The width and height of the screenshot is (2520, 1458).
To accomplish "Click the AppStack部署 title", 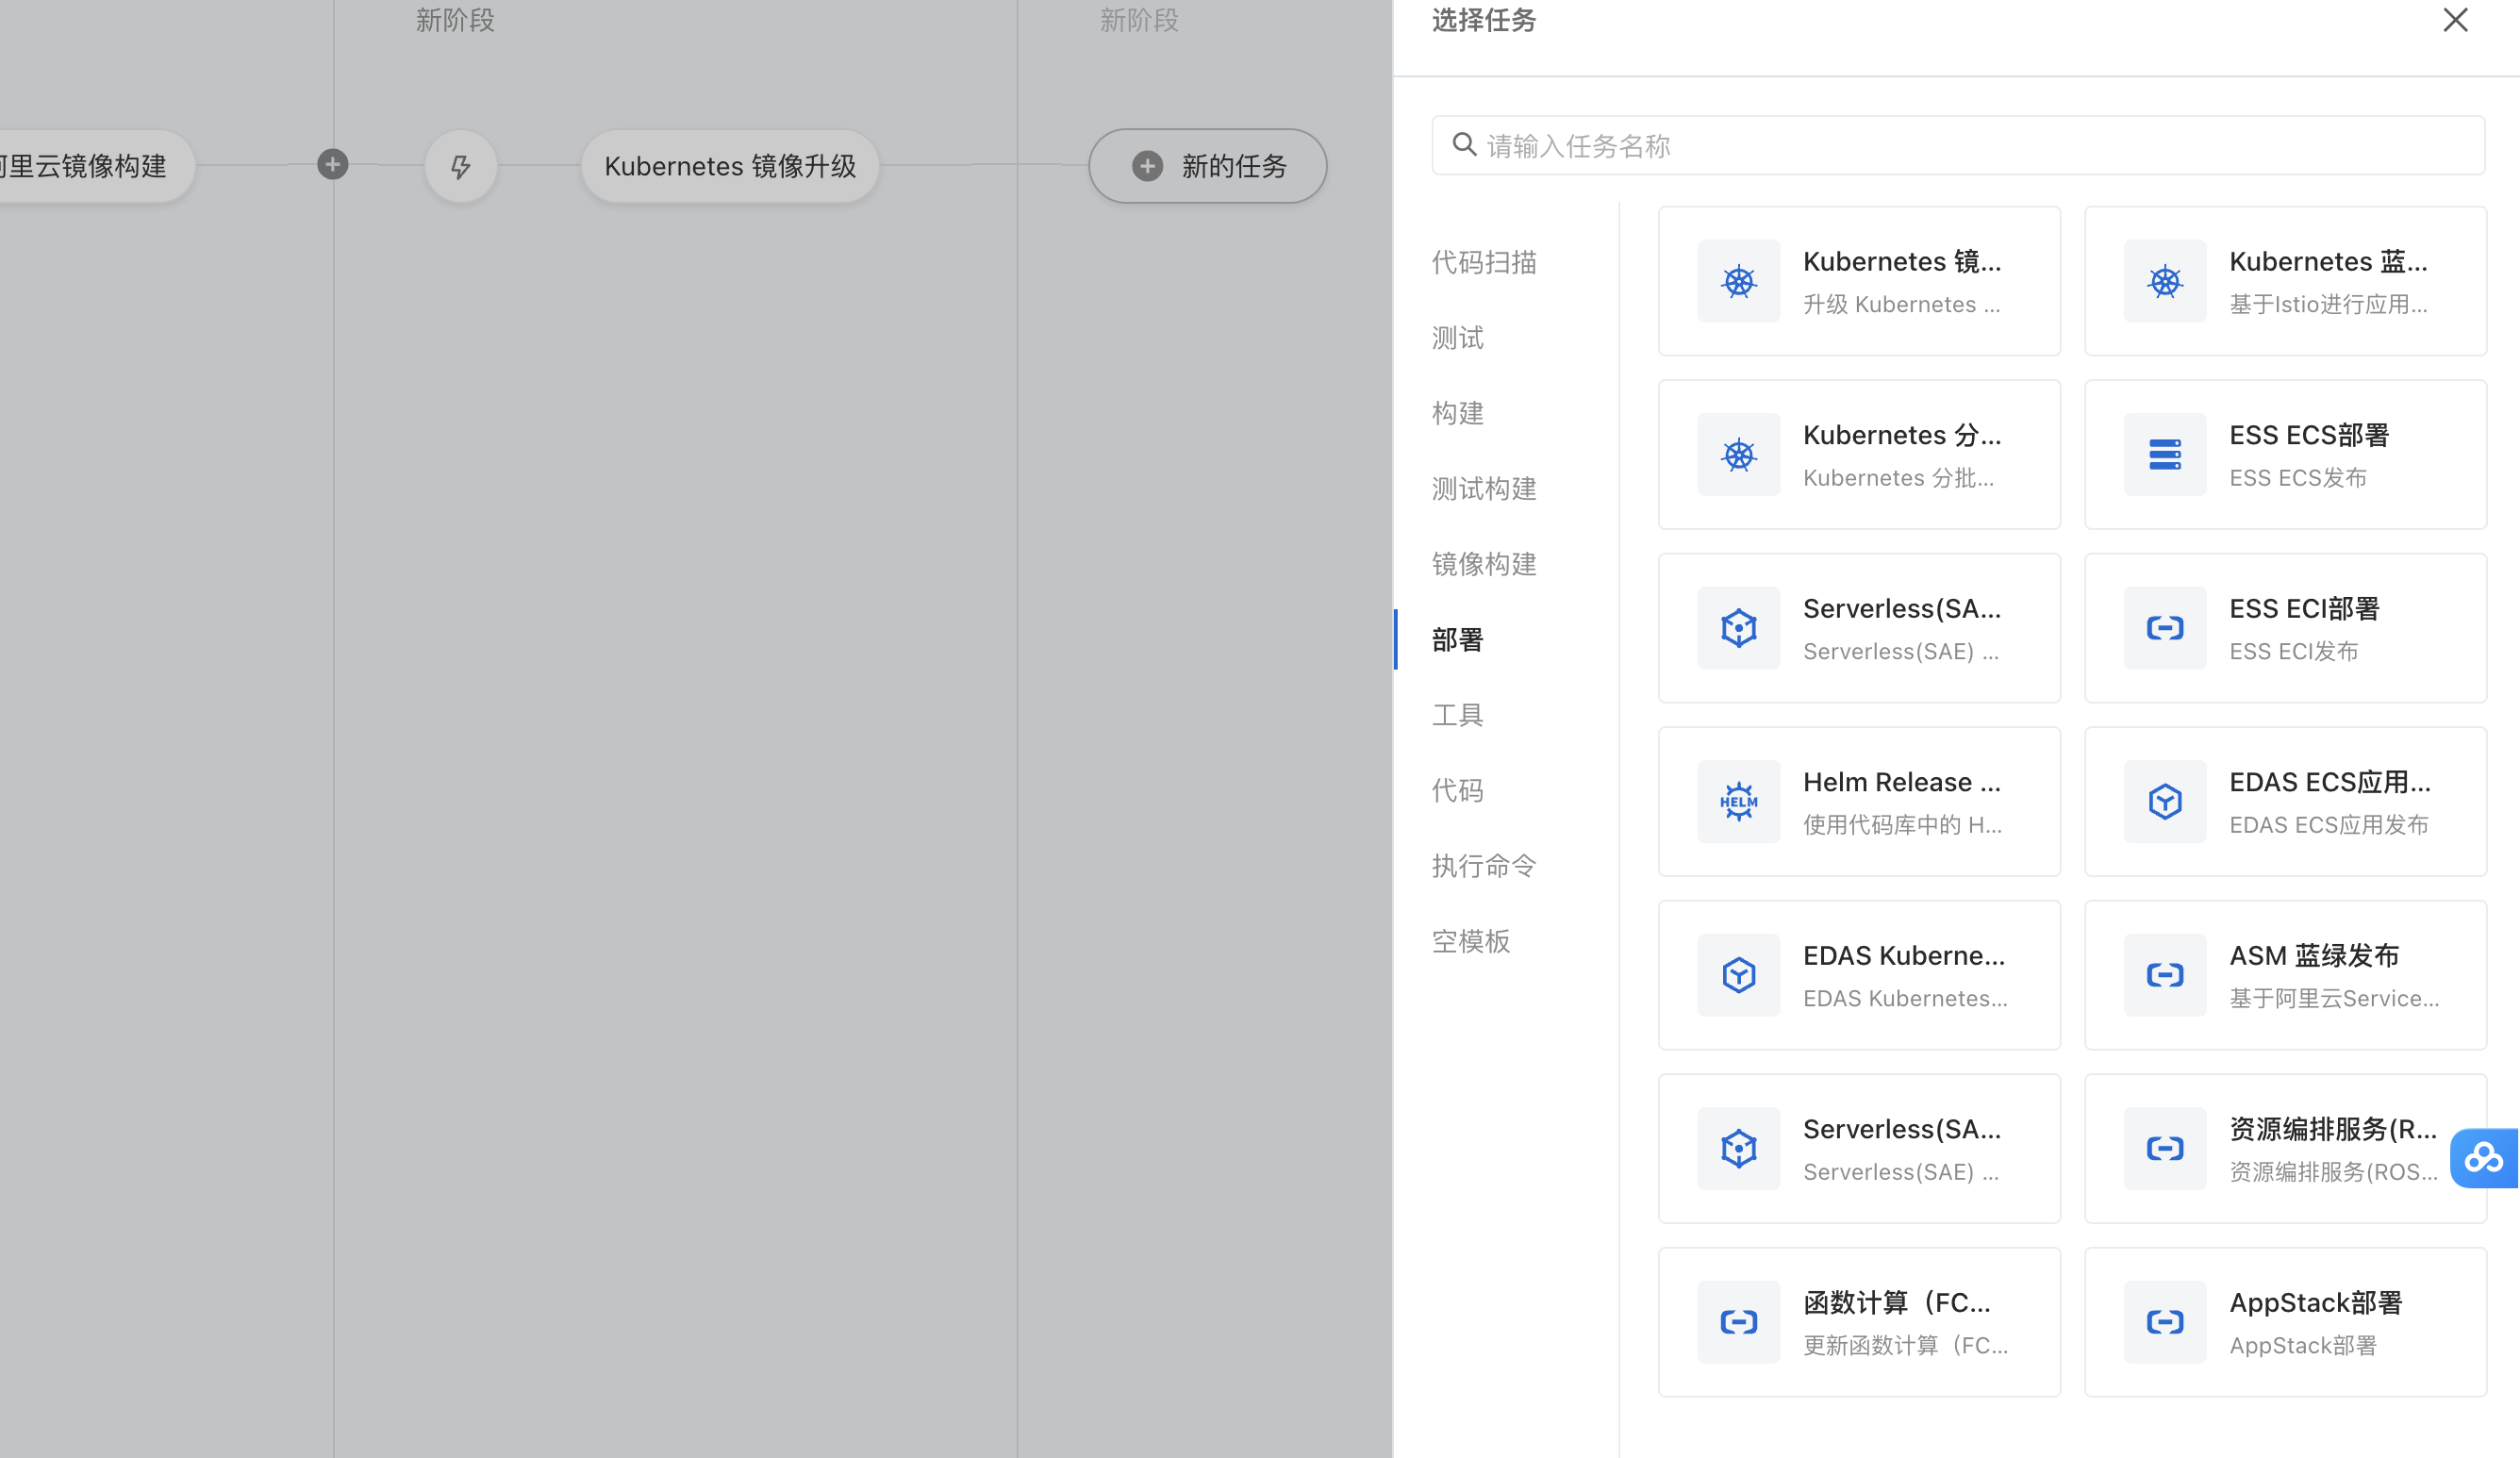I will pos(2316,1302).
